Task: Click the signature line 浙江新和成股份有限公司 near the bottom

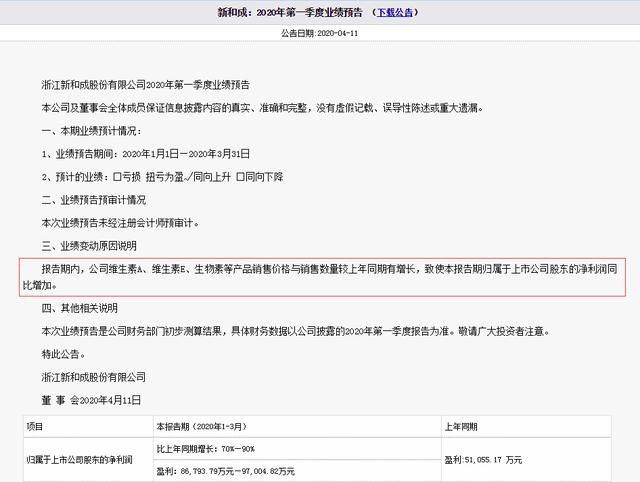Action: click(x=93, y=377)
